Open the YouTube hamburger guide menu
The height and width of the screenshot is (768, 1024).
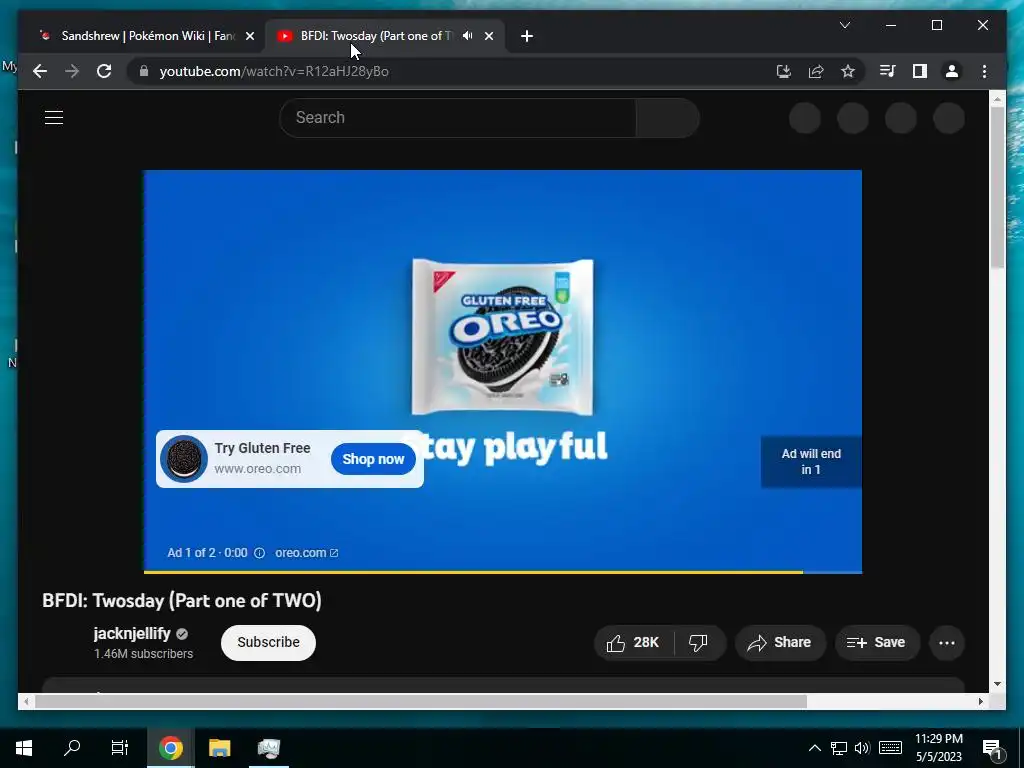(54, 118)
